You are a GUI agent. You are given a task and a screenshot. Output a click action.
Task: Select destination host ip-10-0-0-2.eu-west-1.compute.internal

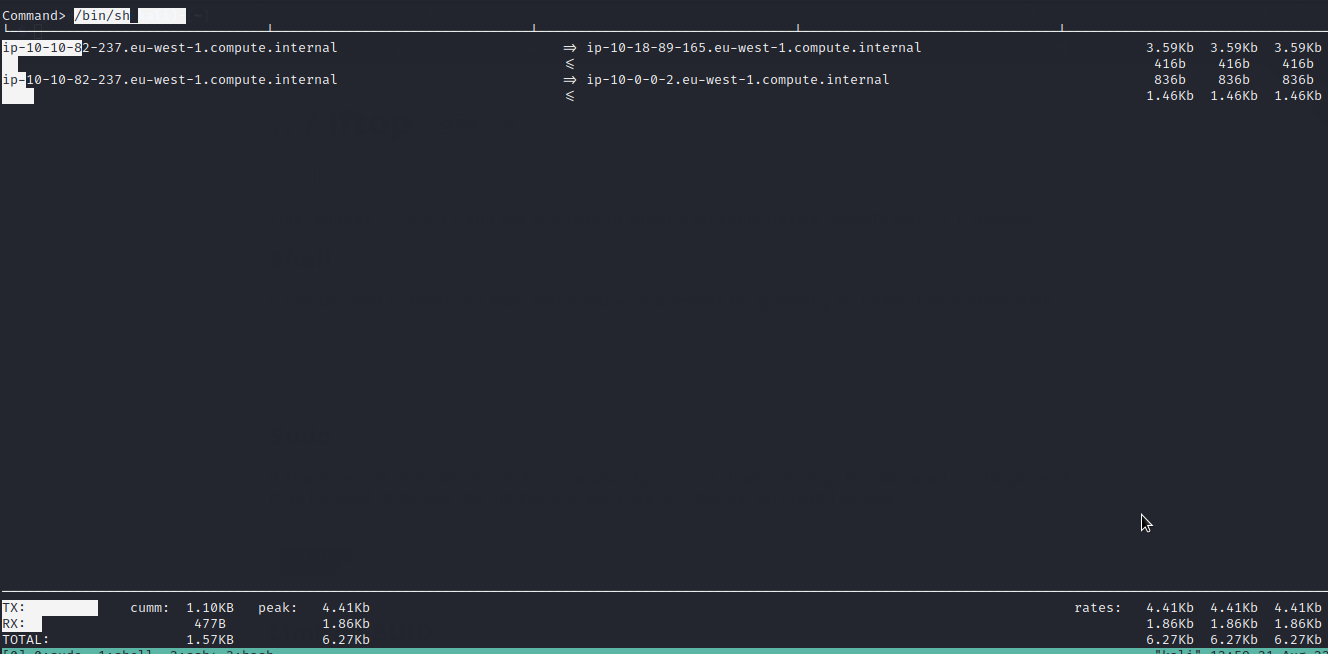738,80
